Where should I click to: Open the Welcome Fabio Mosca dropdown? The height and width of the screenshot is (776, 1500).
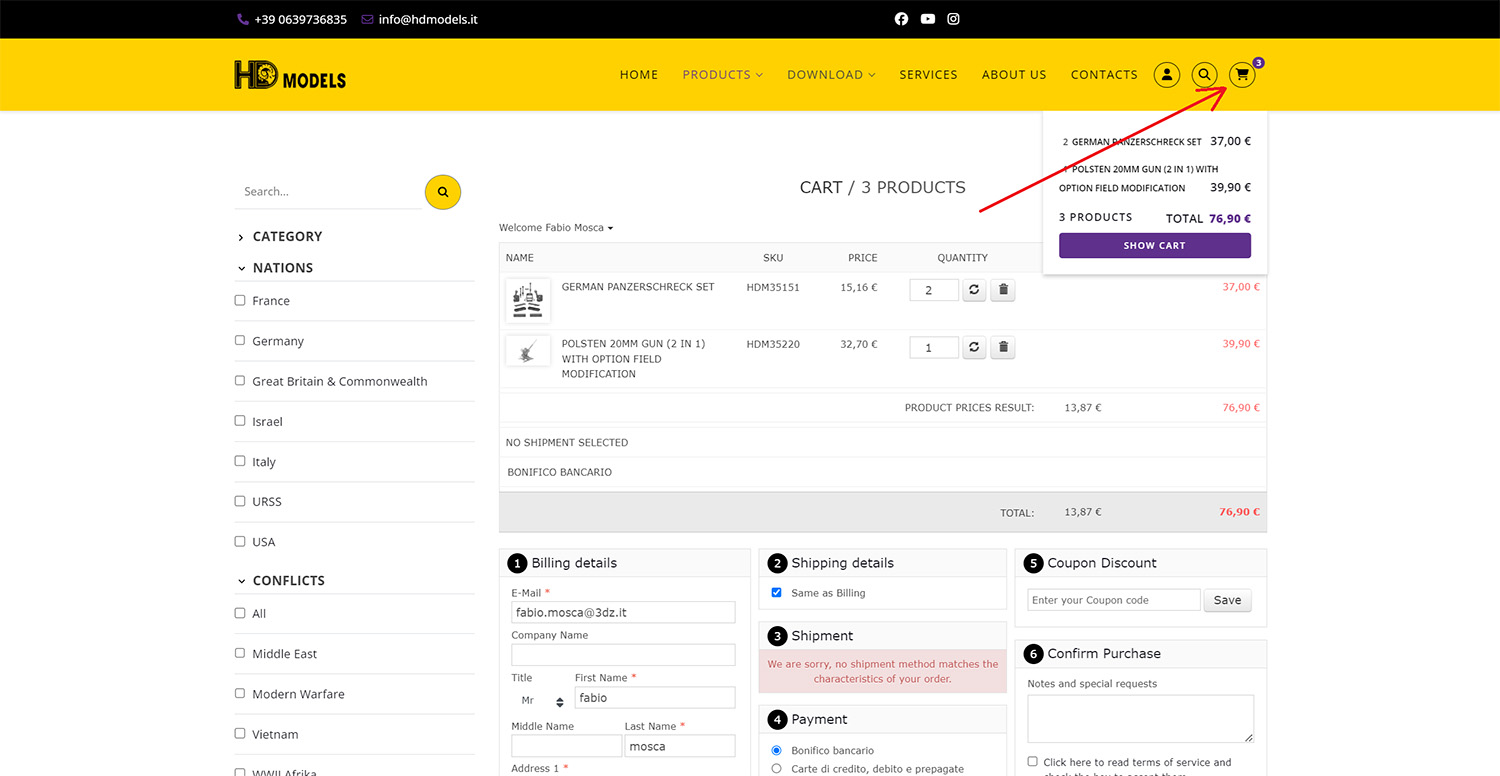click(556, 228)
